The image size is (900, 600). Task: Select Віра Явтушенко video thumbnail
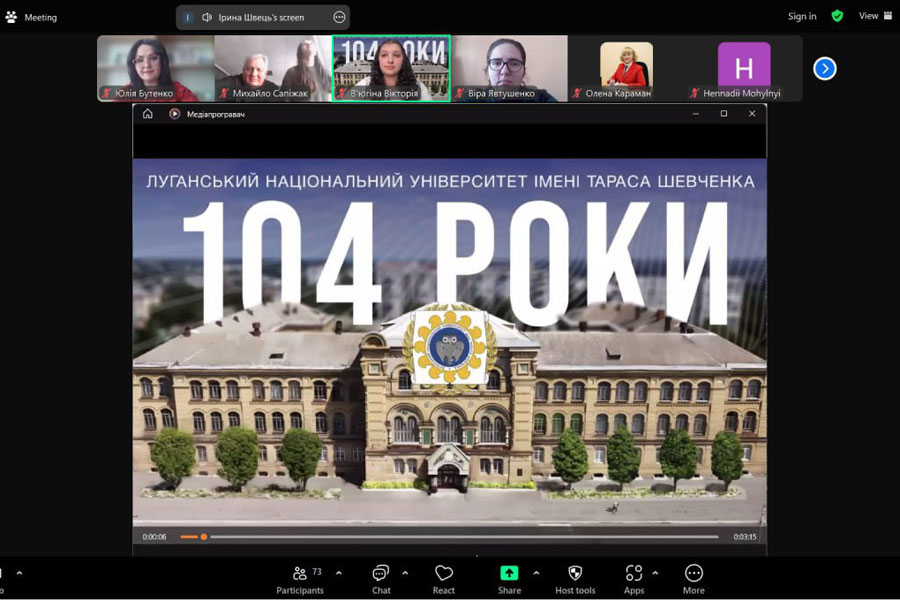509,68
